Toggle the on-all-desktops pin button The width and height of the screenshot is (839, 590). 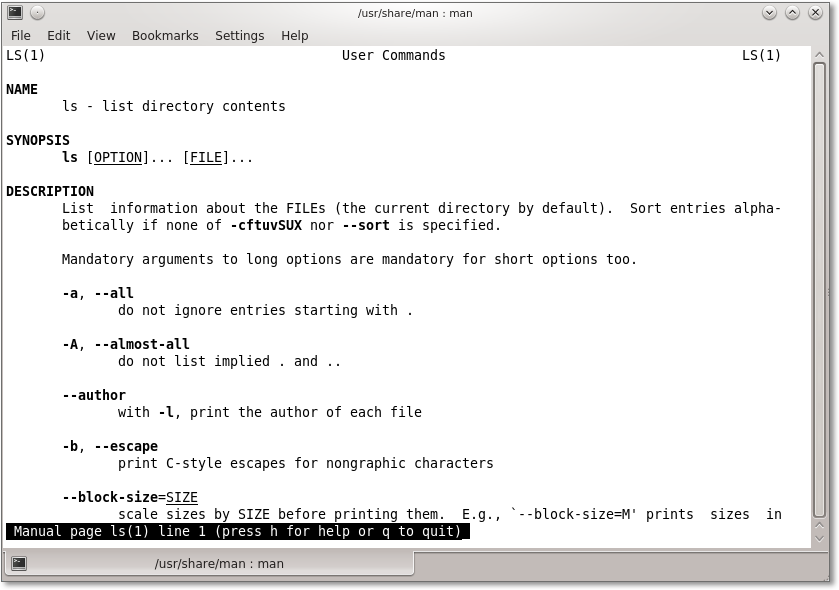point(37,13)
